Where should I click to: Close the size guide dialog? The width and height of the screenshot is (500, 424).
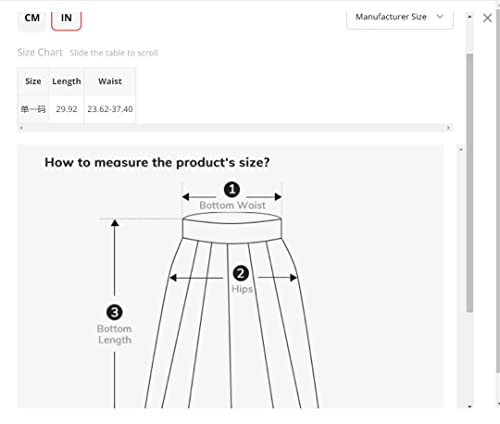point(487,18)
